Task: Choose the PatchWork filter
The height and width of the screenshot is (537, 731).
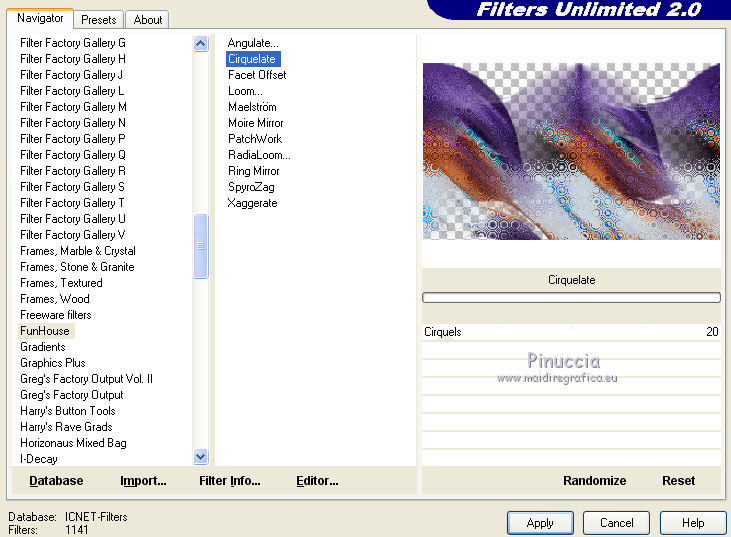Action: [255, 139]
